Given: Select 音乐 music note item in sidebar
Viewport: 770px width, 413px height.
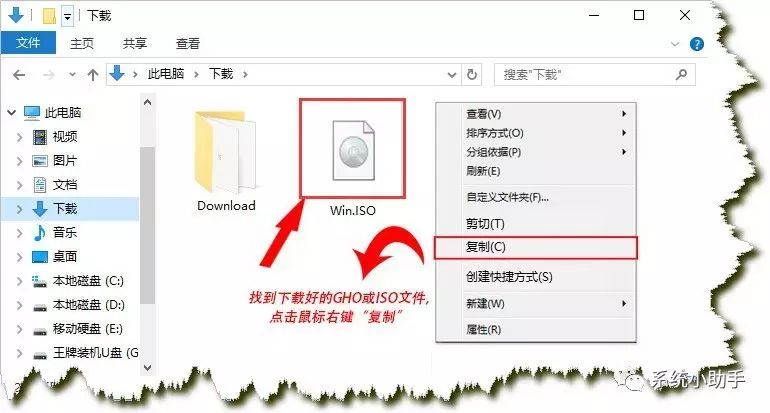Looking at the screenshot, I should (55, 232).
